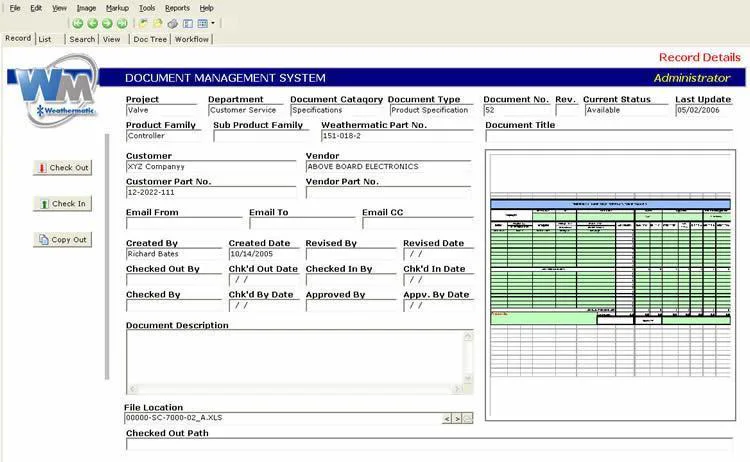
Task: Open the Tools menu
Action: click(147, 8)
